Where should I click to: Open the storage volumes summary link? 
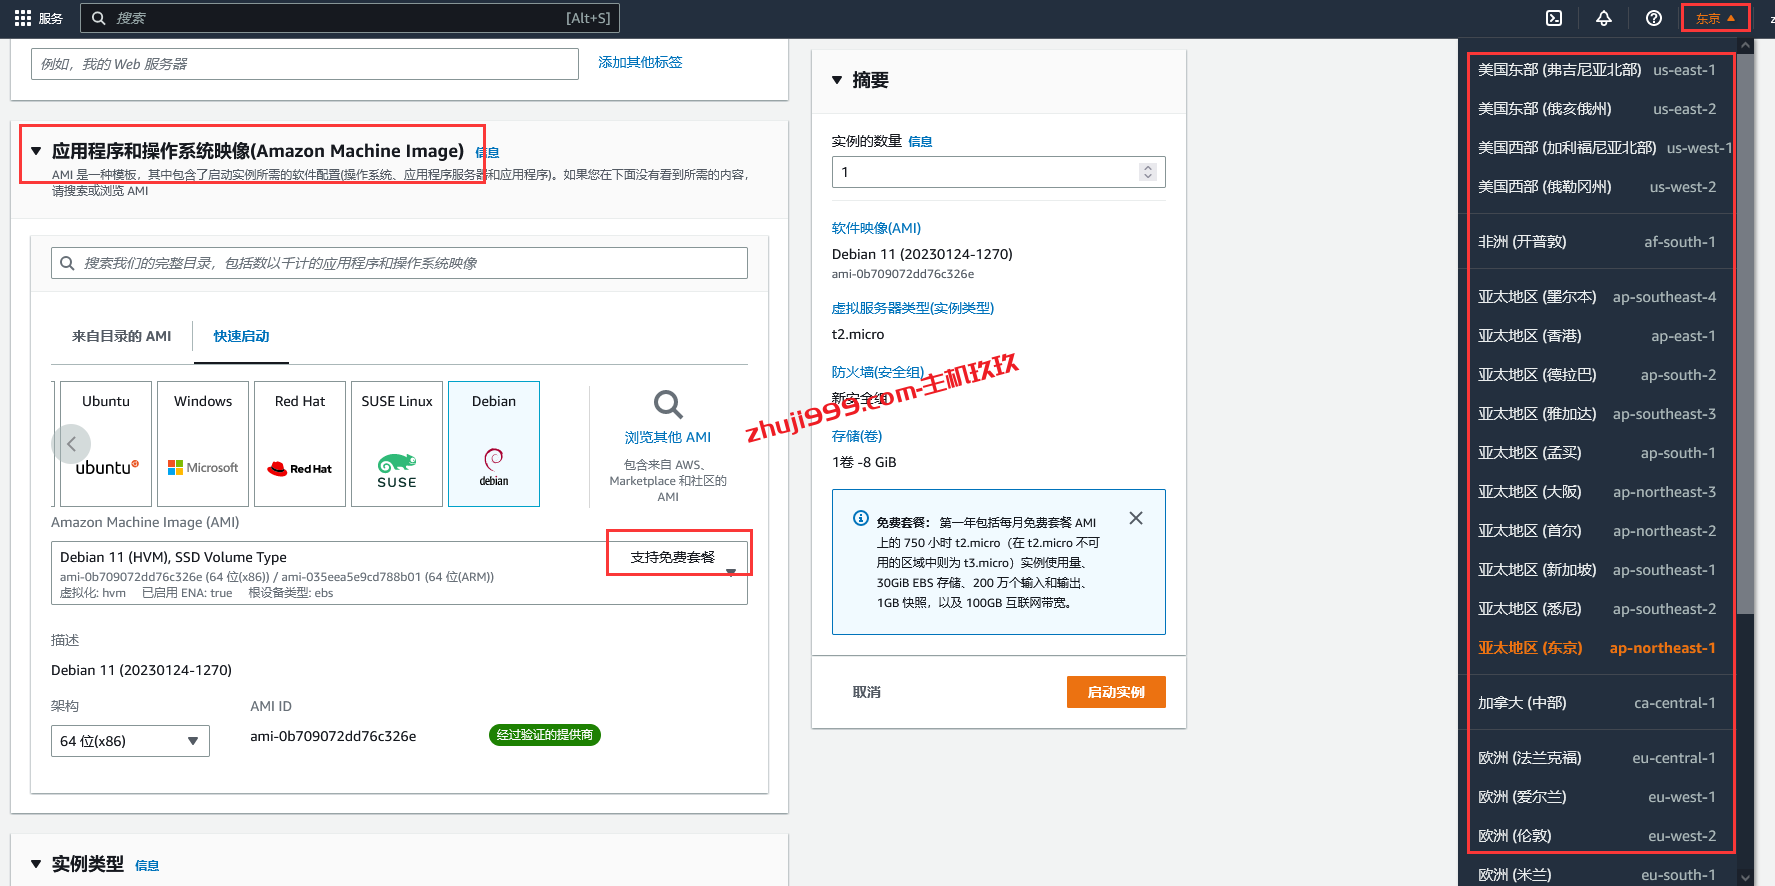(857, 436)
